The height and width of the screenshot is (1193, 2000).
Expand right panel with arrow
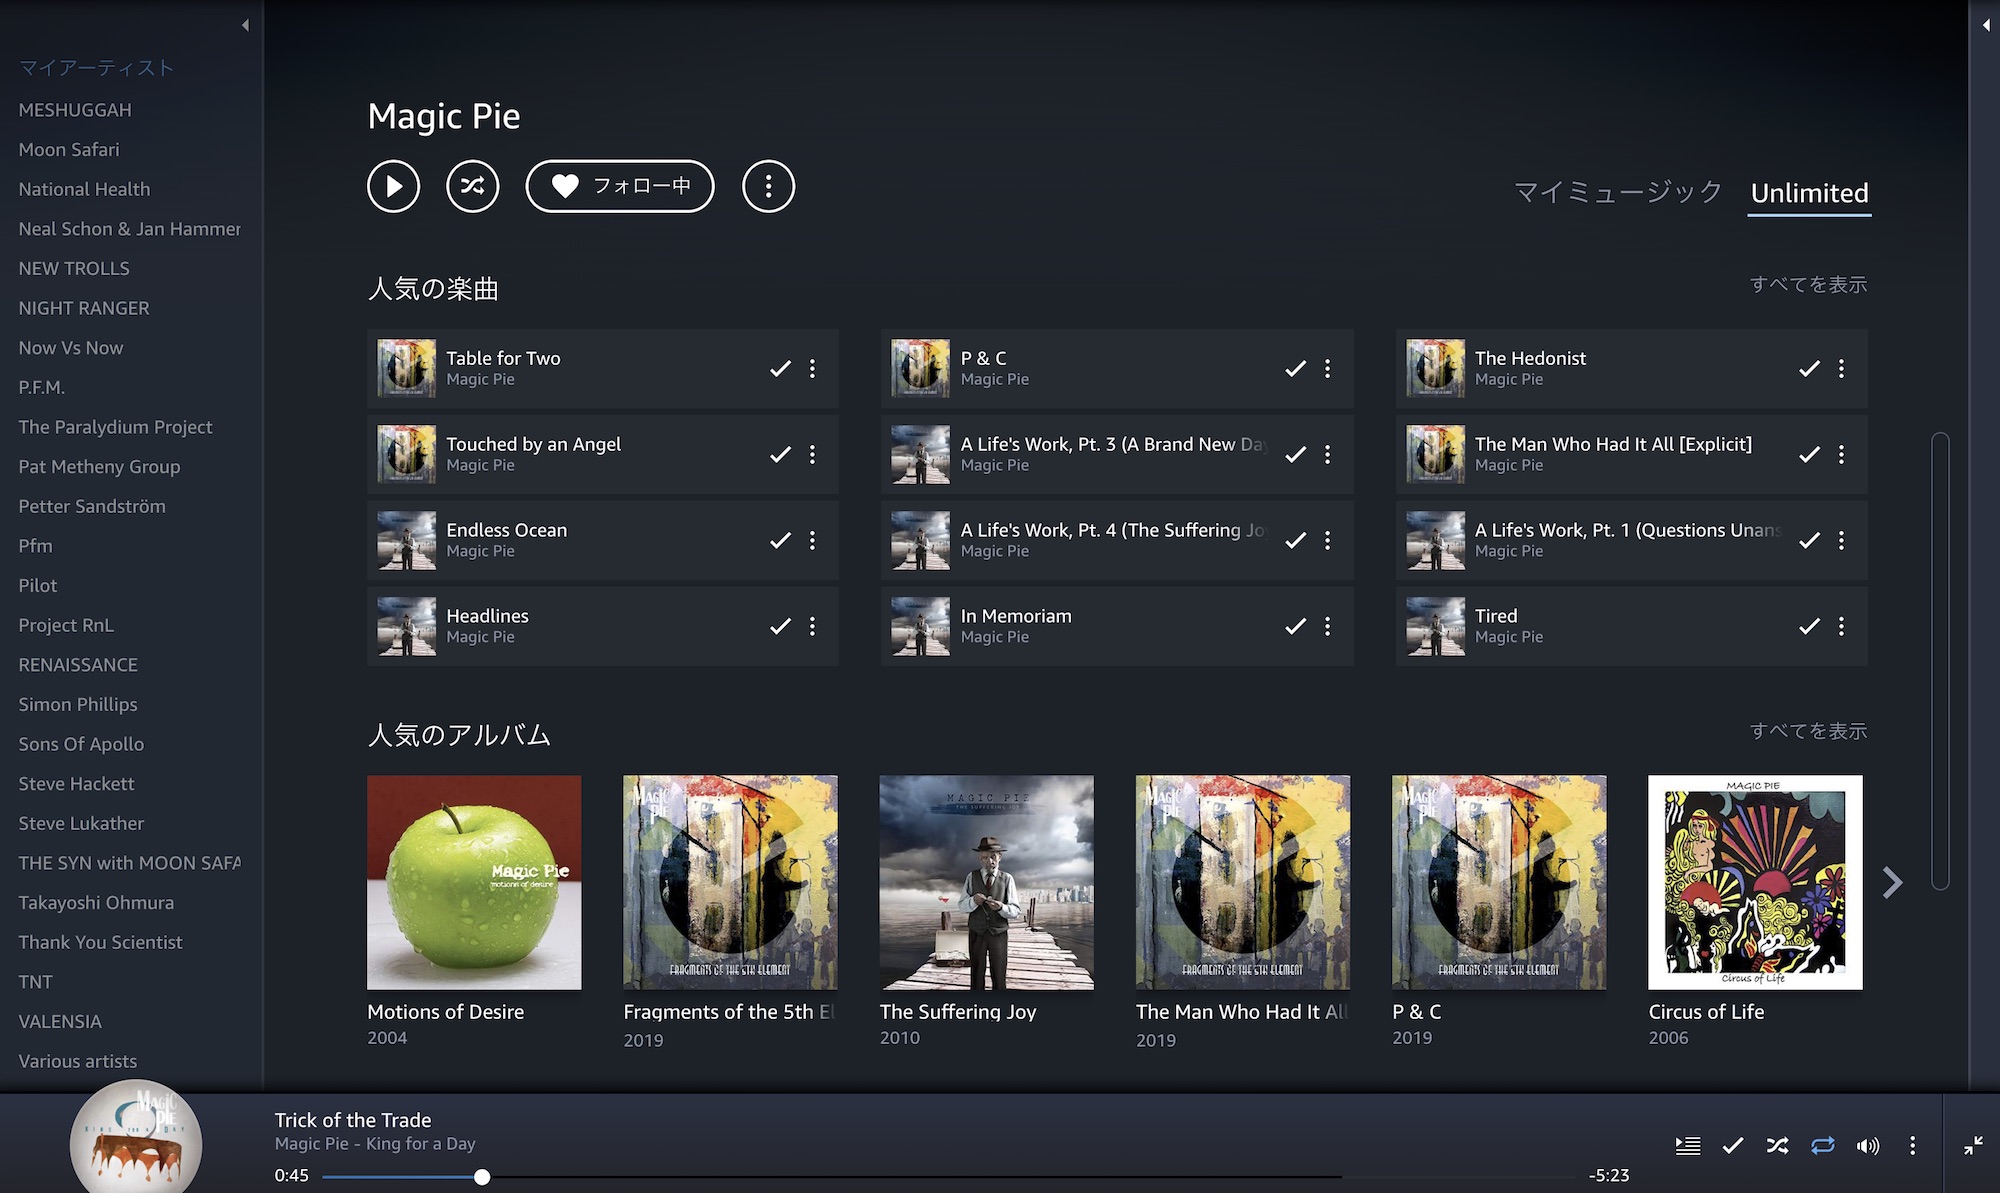pyautogui.click(x=1985, y=25)
